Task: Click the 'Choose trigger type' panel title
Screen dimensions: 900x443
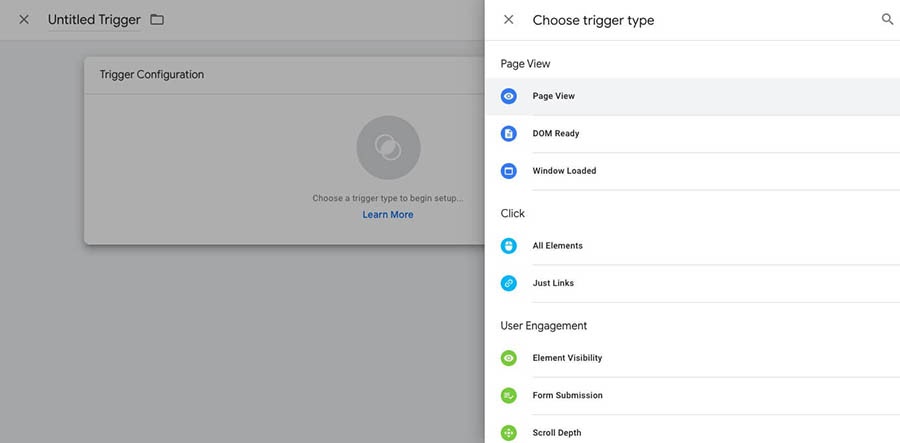Action: [x=593, y=20]
